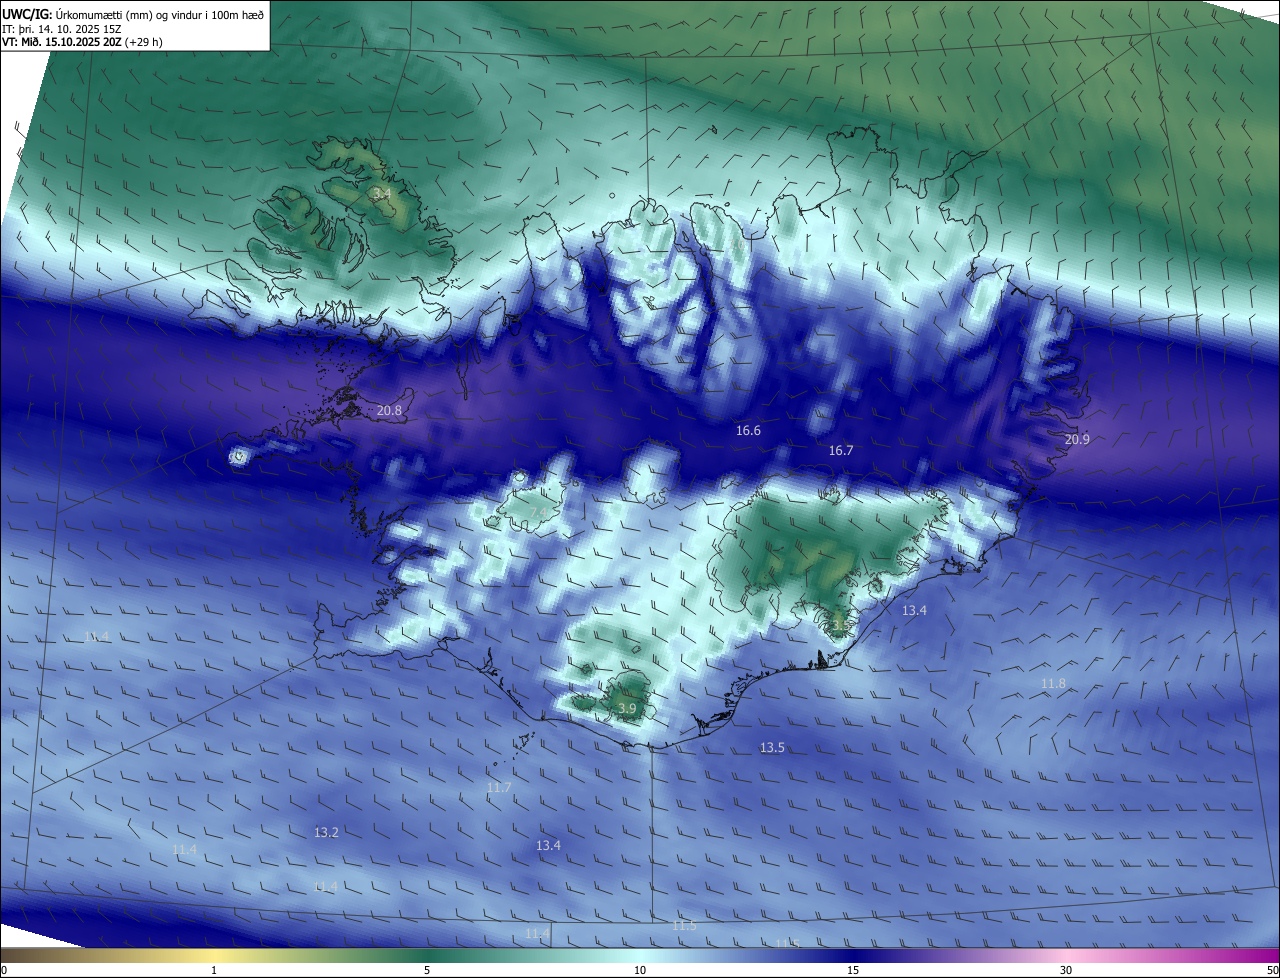Click the 13.4 value southeast of 13.2
This screenshot has width=1280, height=978.
548,846
